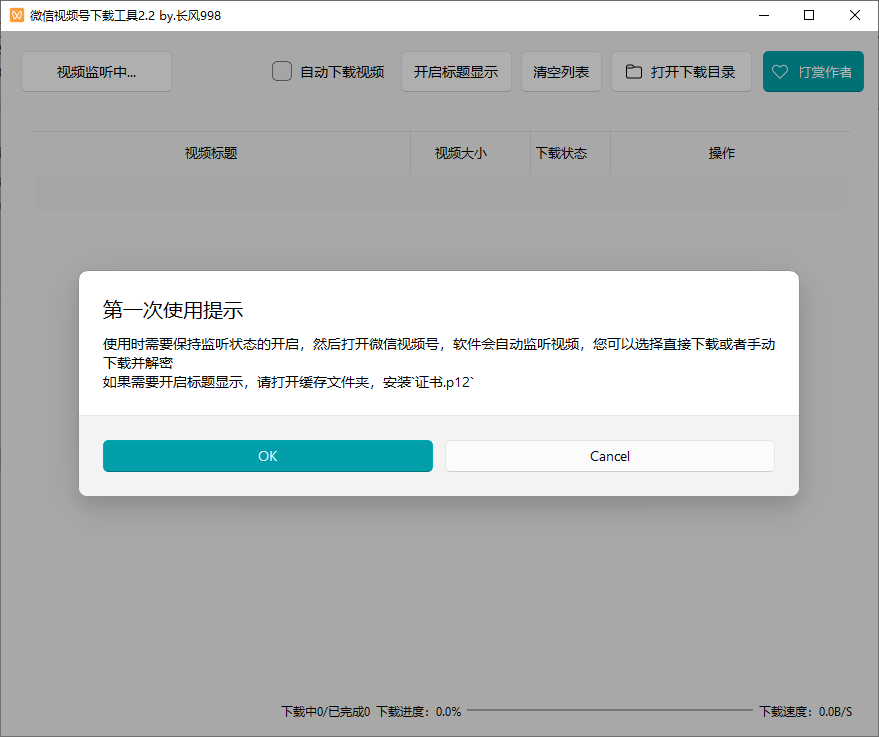Dismiss the dialog with Cancel
The image size is (879, 737).
tap(609, 456)
